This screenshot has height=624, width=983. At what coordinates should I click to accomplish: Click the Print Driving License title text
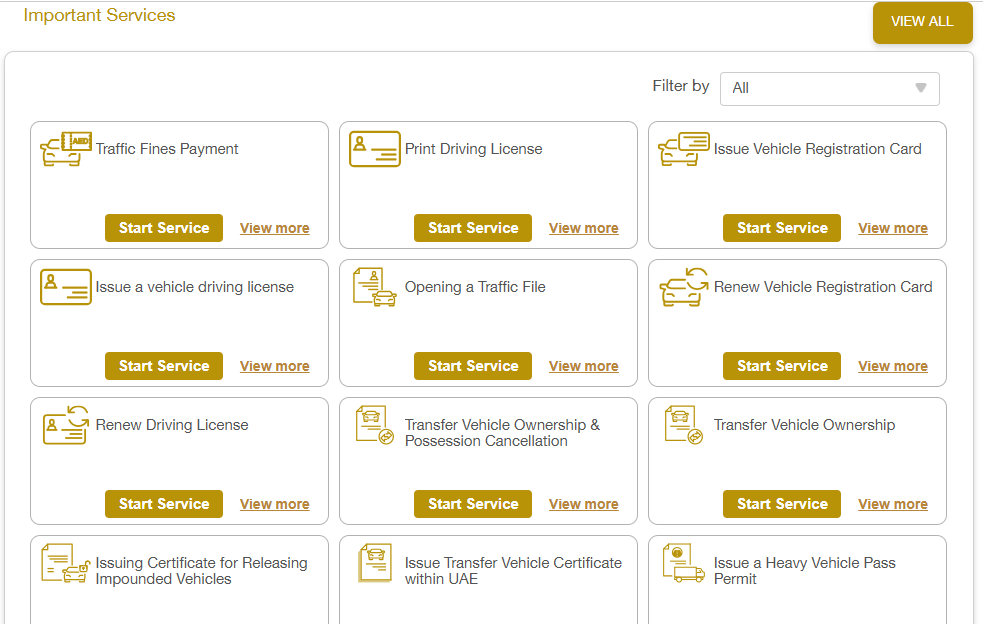click(473, 149)
